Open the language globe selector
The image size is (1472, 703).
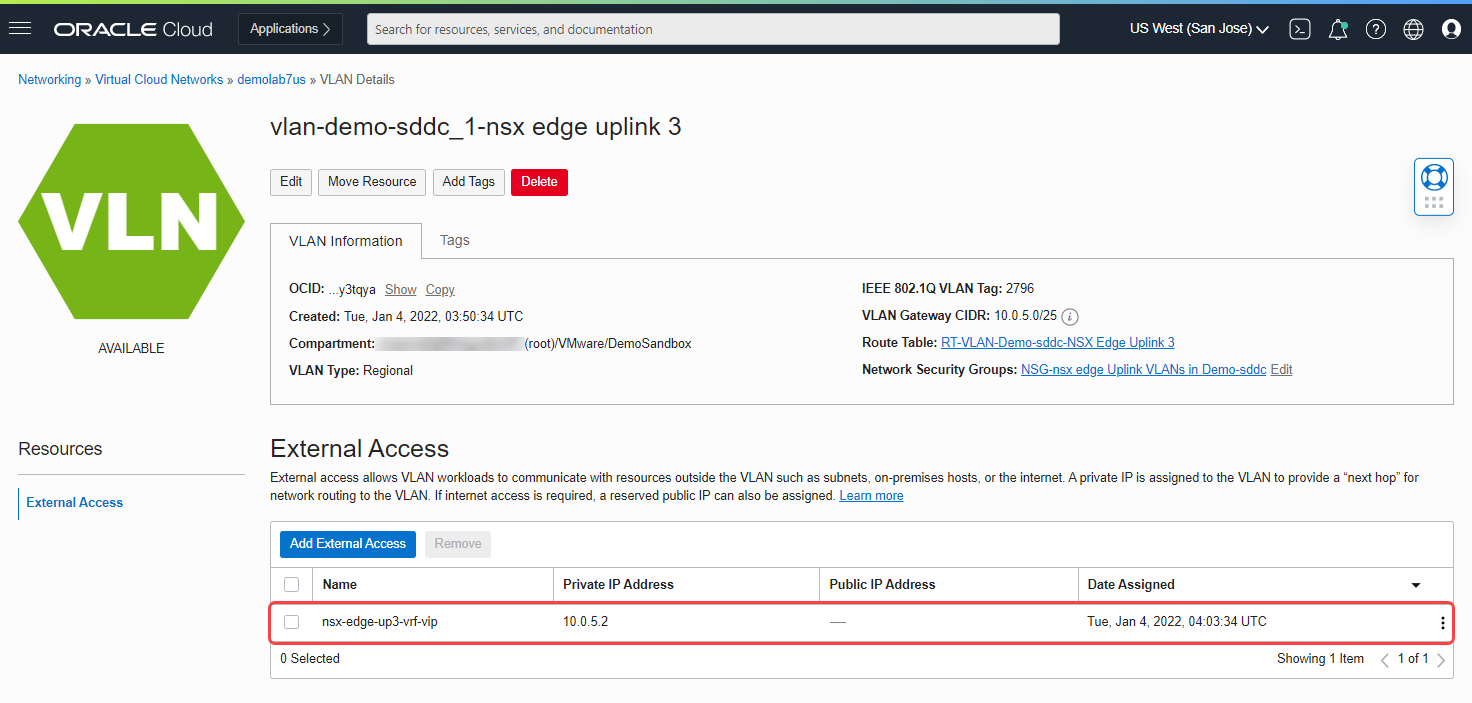[x=1413, y=29]
